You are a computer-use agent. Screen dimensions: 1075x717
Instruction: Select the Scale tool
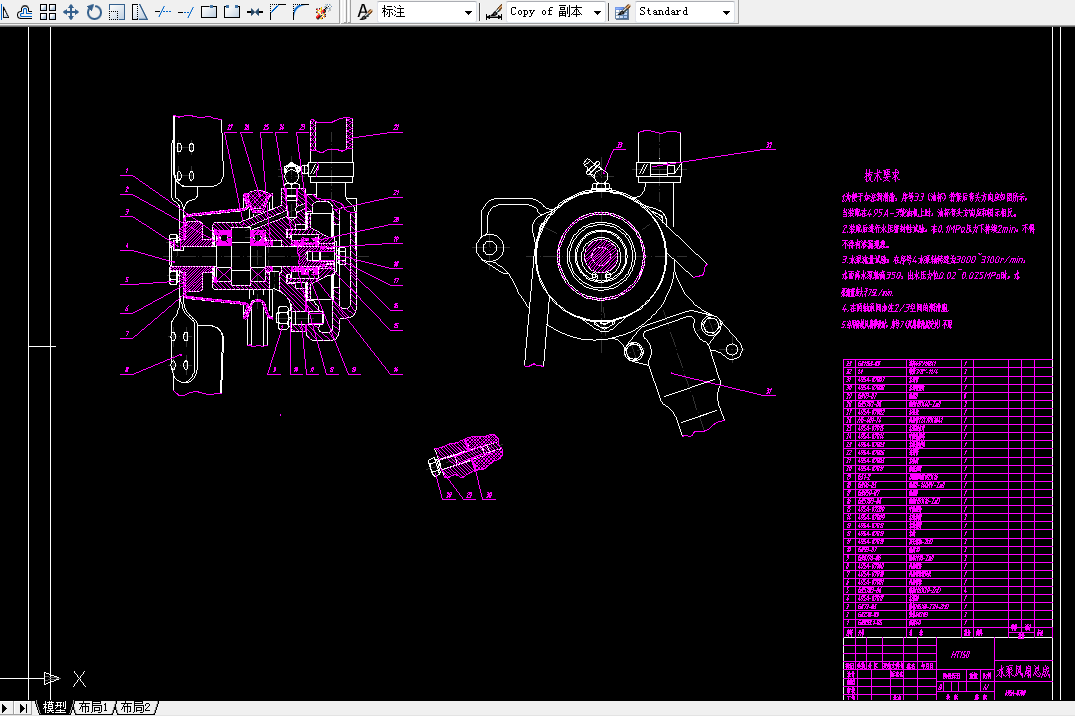117,12
